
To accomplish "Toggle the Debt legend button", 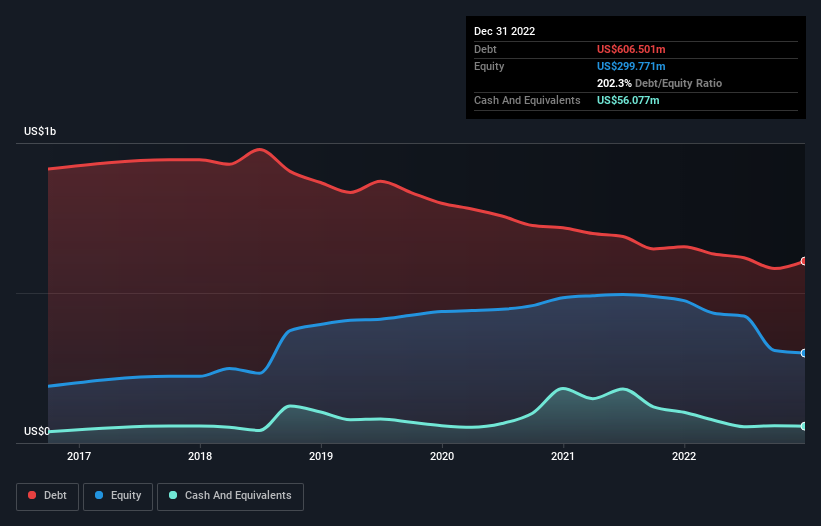I will point(47,496).
